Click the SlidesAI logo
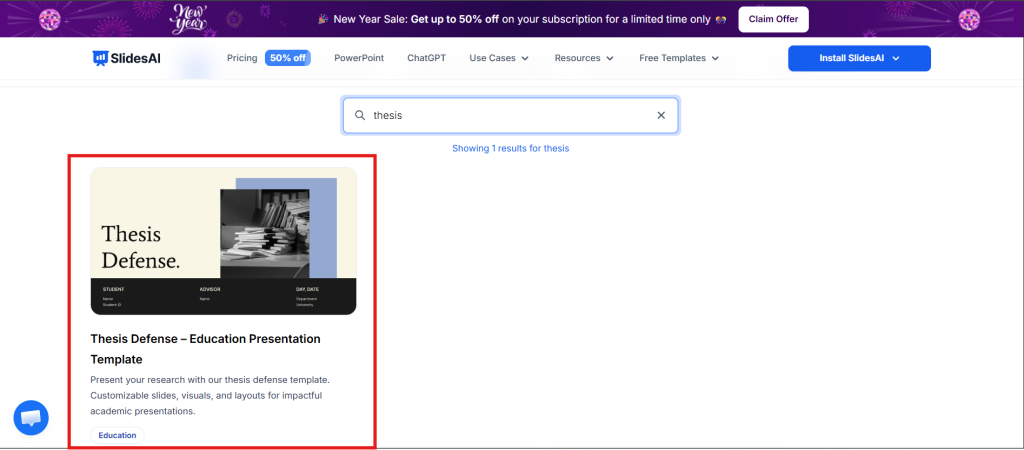This screenshot has height=450, width=1024. tap(125, 58)
